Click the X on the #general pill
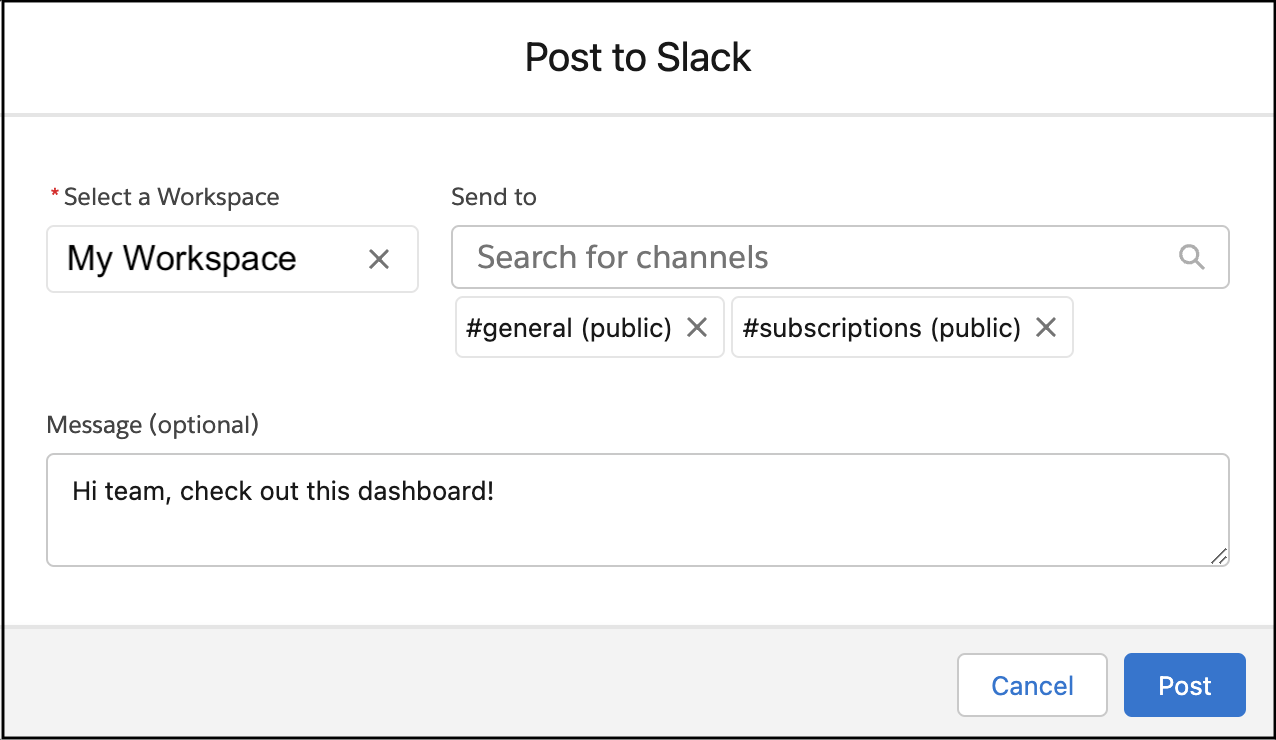Image resolution: width=1276 pixels, height=740 pixels. 697,327
